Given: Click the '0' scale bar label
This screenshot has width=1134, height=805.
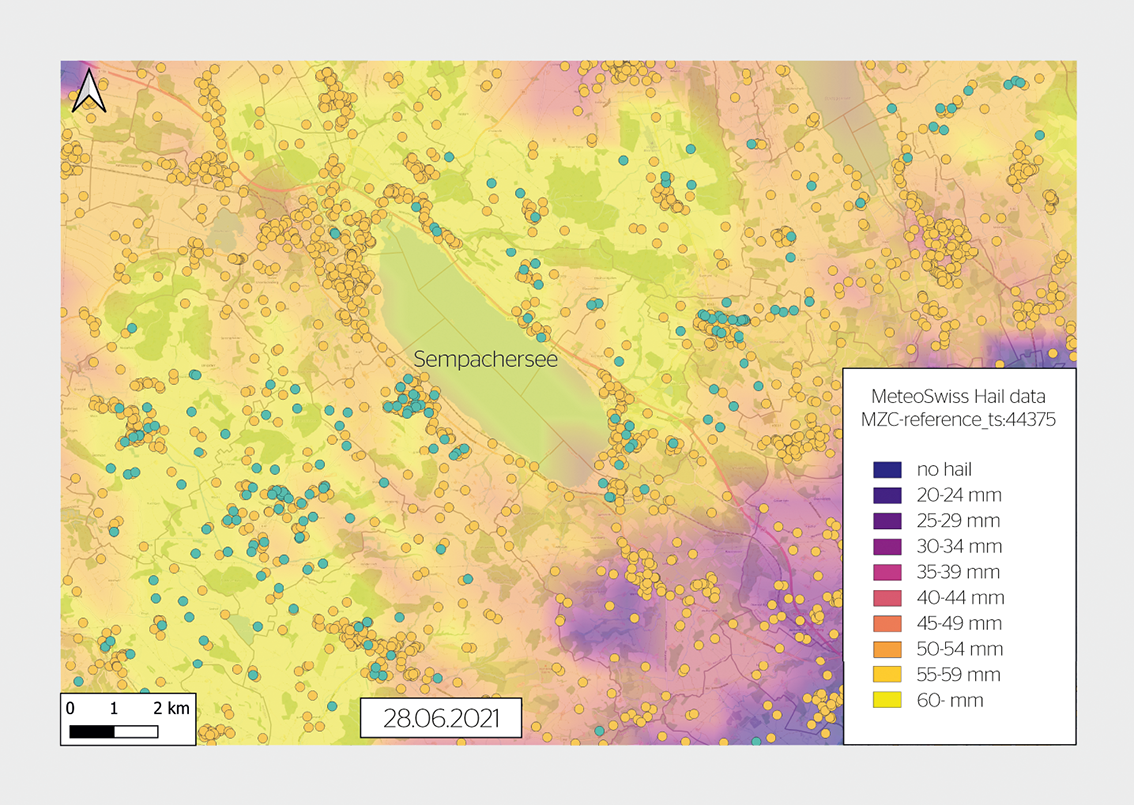Looking at the screenshot, I should click(x=70, y=708).
